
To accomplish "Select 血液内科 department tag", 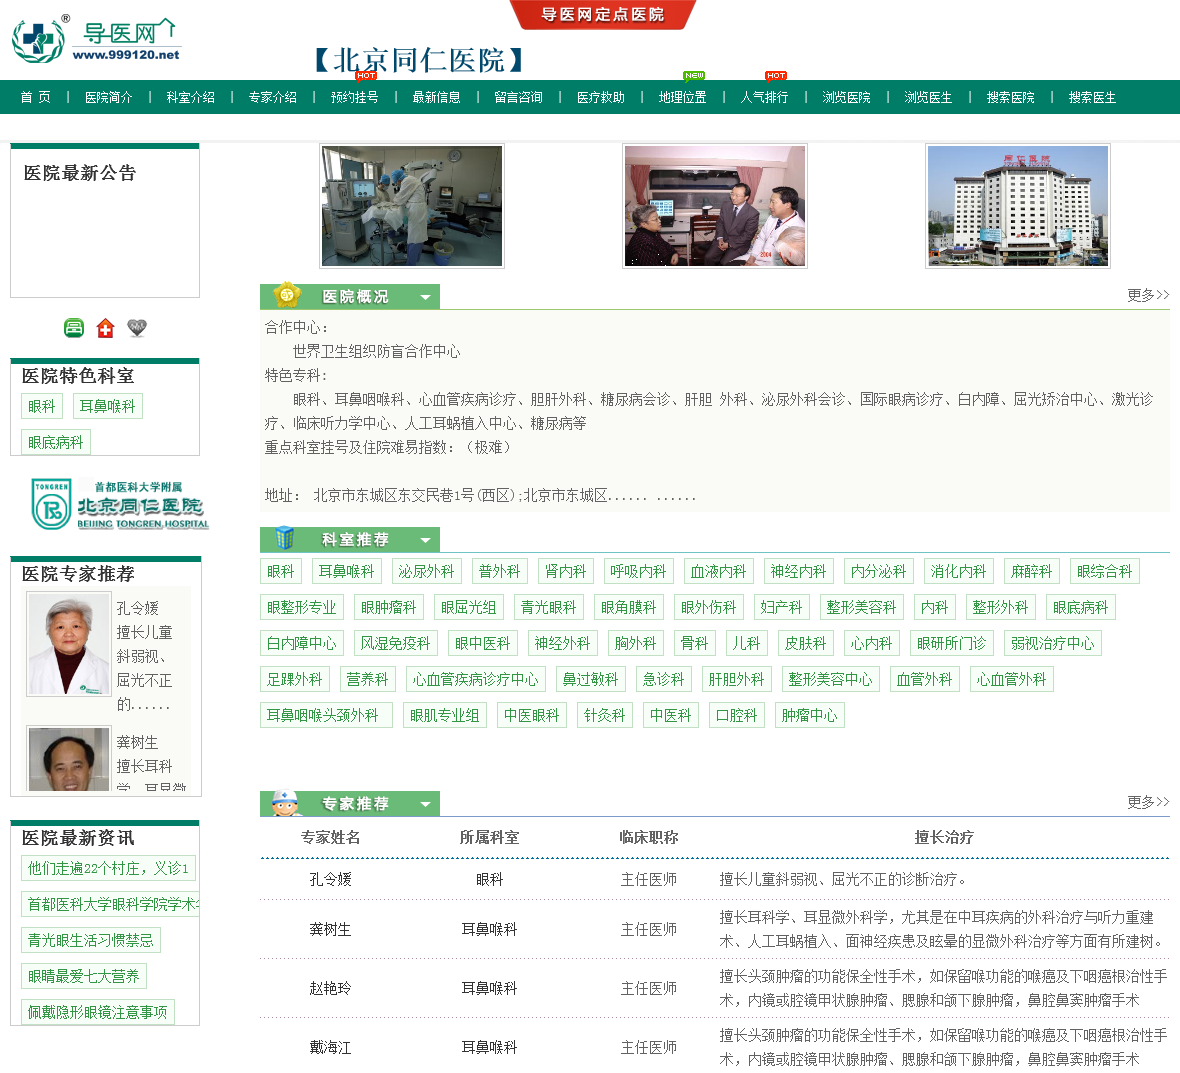I will click(719, 571).
